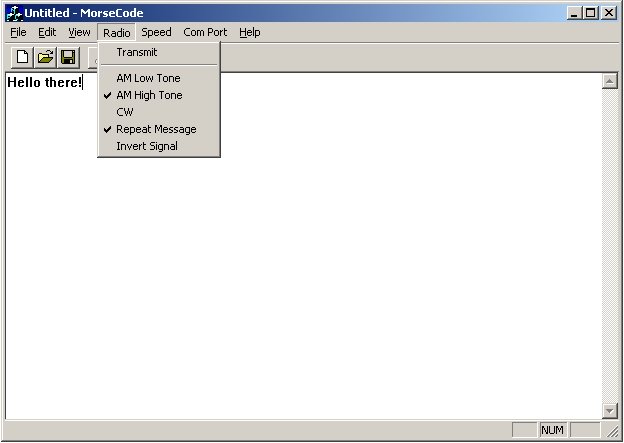Select AM Low Tone mode
Viewport: 624px width, 443px height.
pyautogui.click(x=148, y=78)
